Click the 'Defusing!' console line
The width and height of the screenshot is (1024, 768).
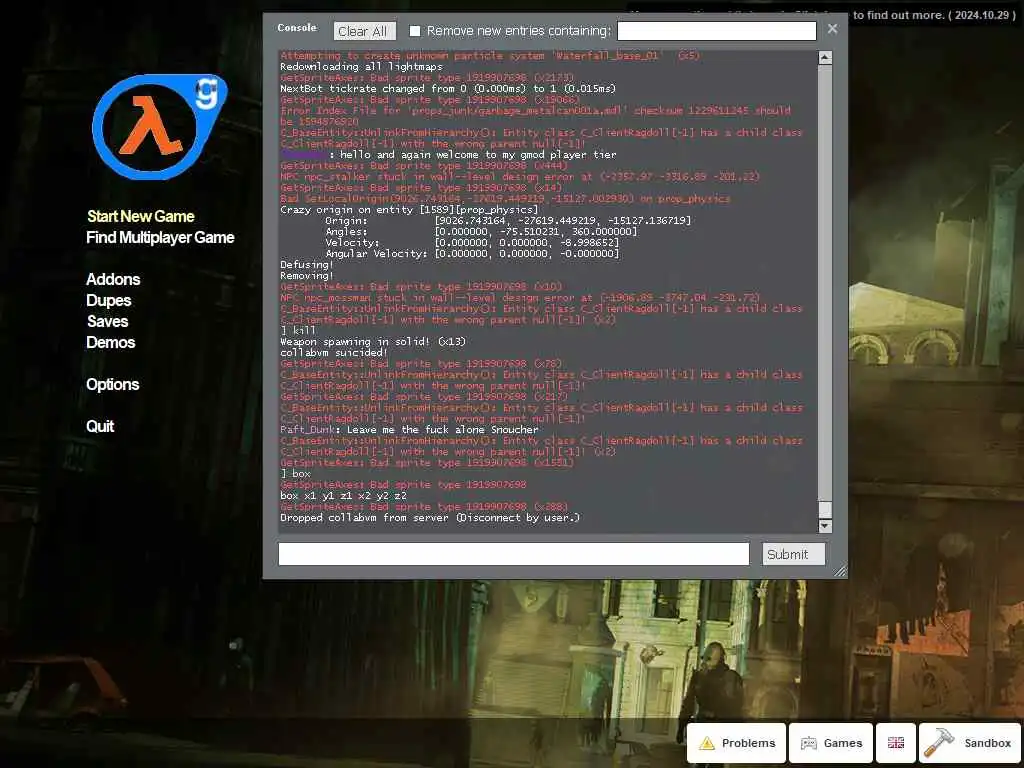point(306,264)
